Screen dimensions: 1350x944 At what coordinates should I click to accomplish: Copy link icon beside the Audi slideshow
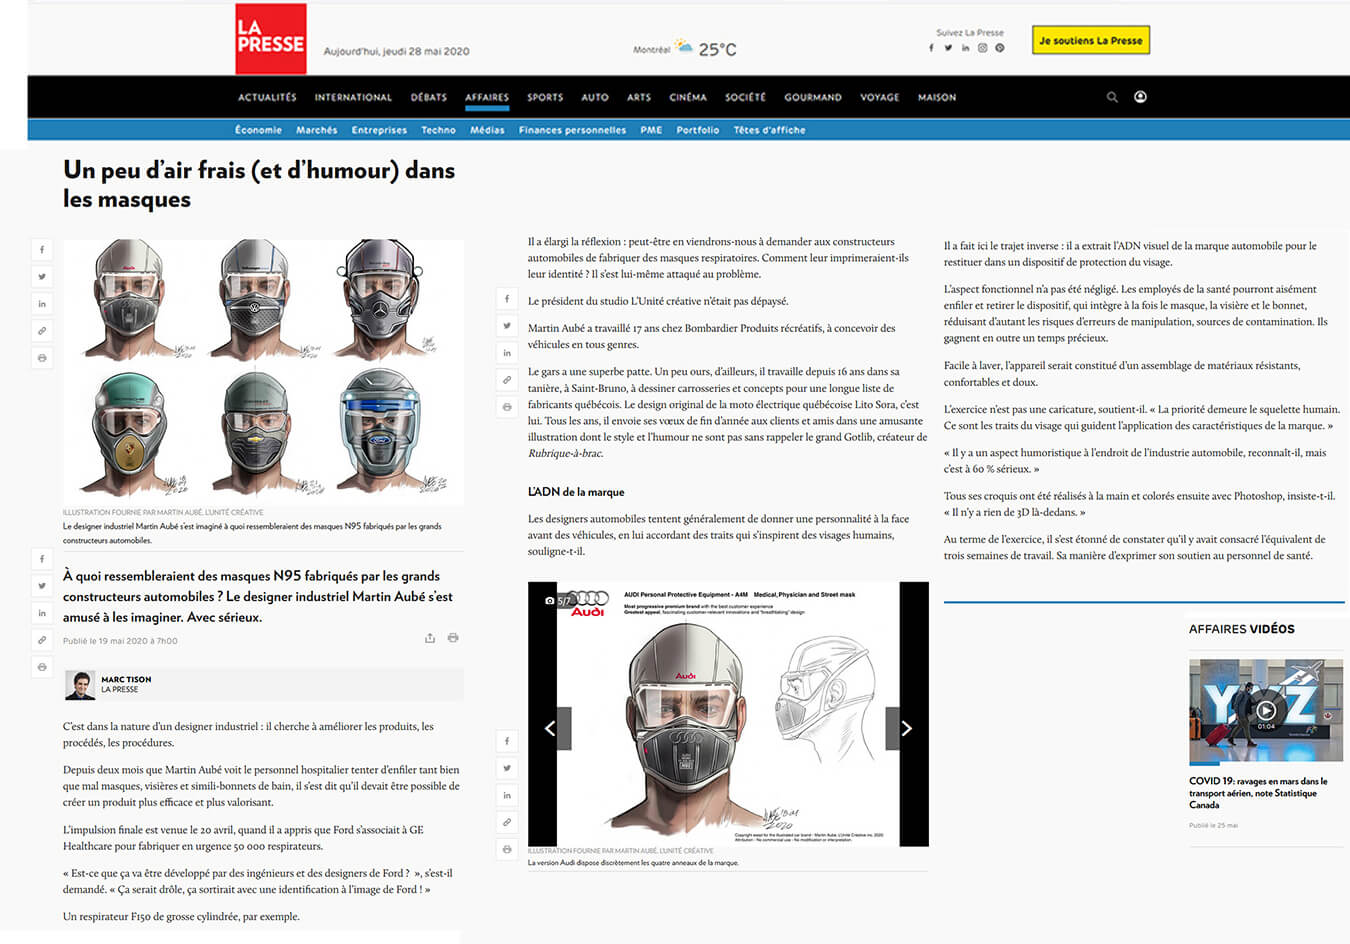(x=507, y=822)
